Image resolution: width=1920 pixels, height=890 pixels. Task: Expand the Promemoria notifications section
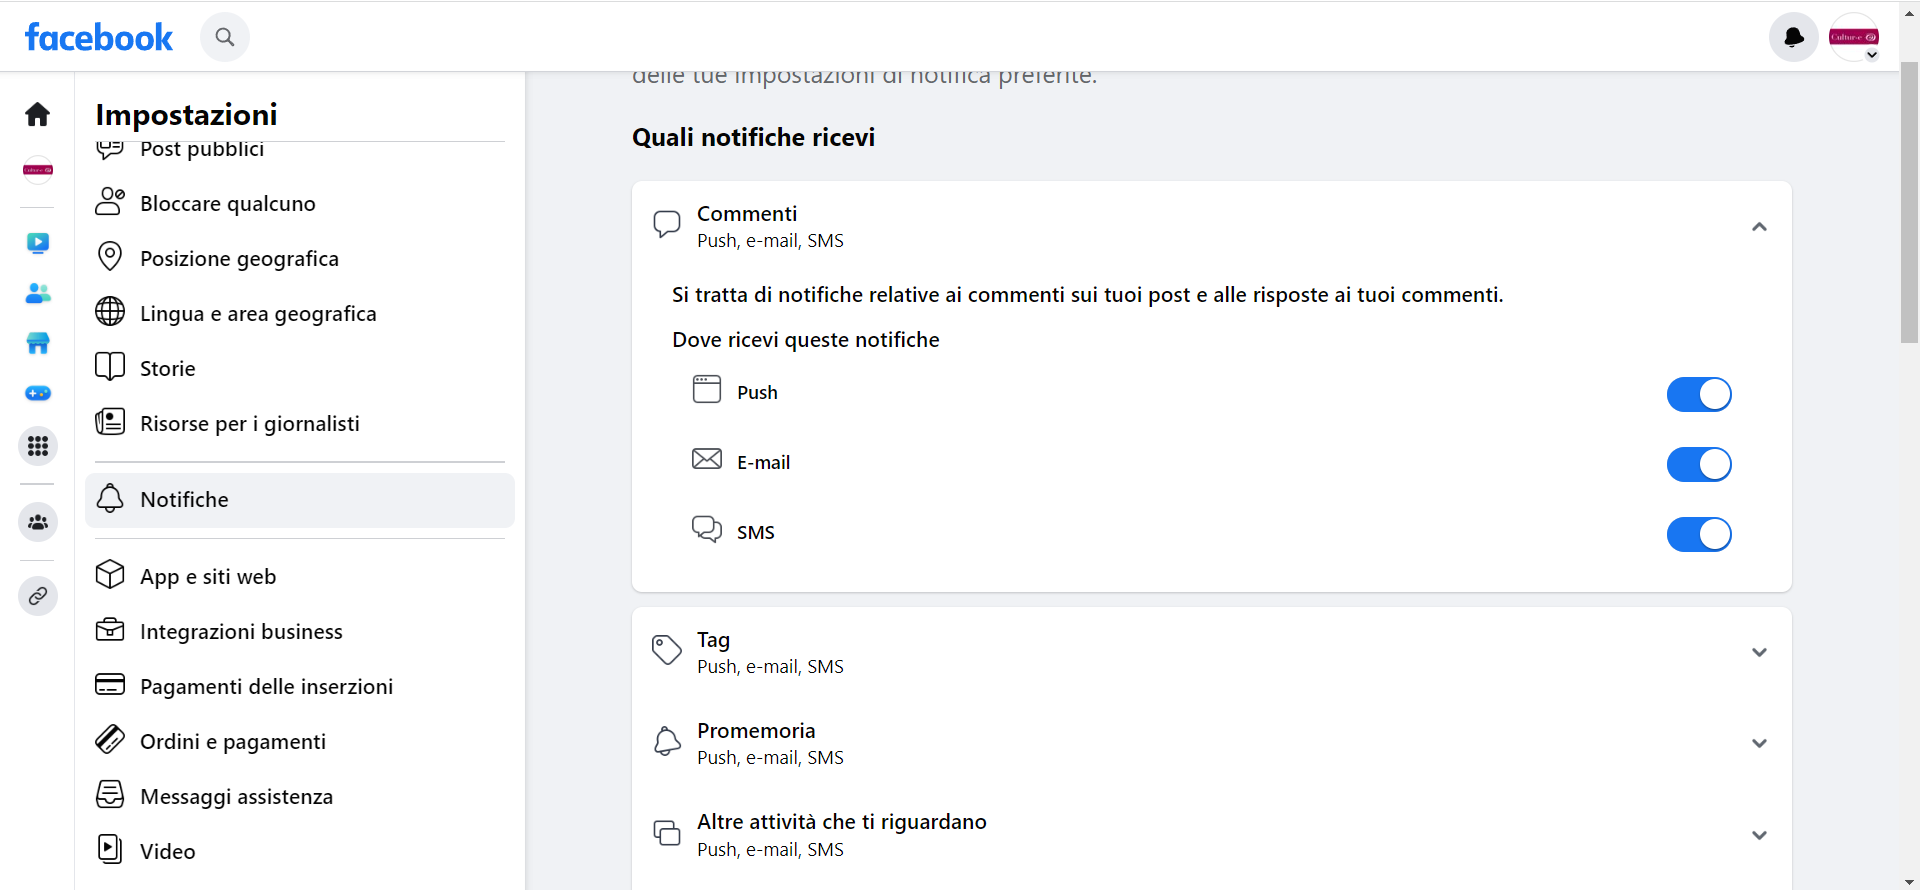(1759, 743)
